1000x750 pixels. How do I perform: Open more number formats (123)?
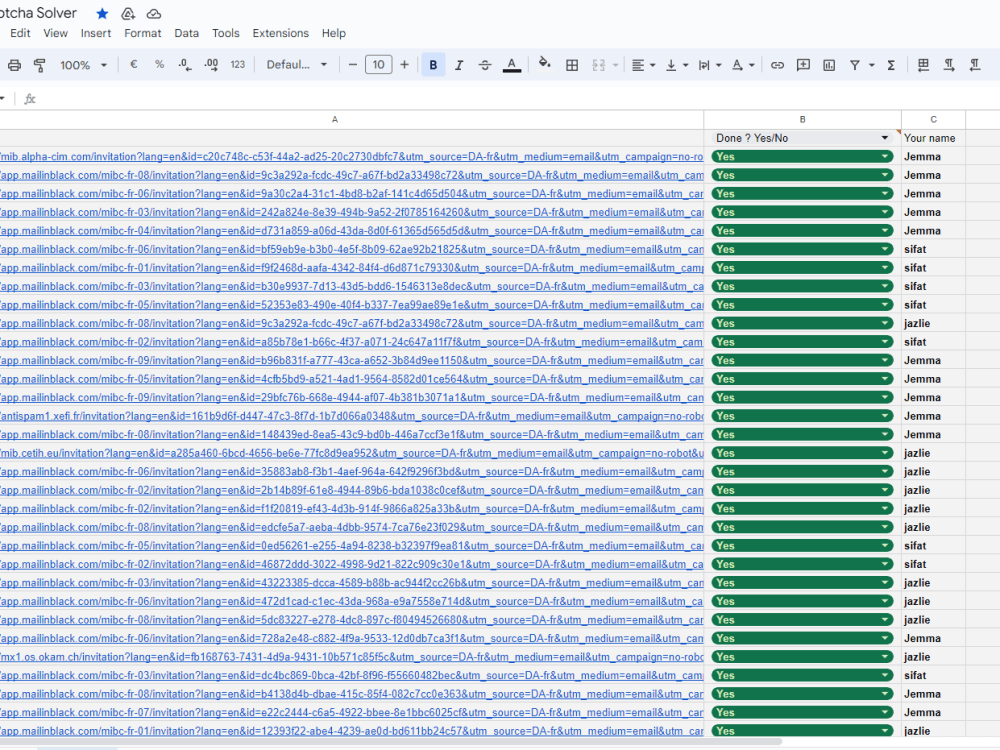point(238,64)
